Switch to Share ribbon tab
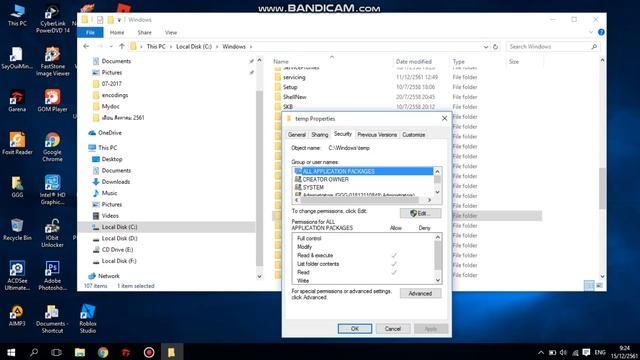This screenshot has height=360, width=640. [x=144, y=32]
